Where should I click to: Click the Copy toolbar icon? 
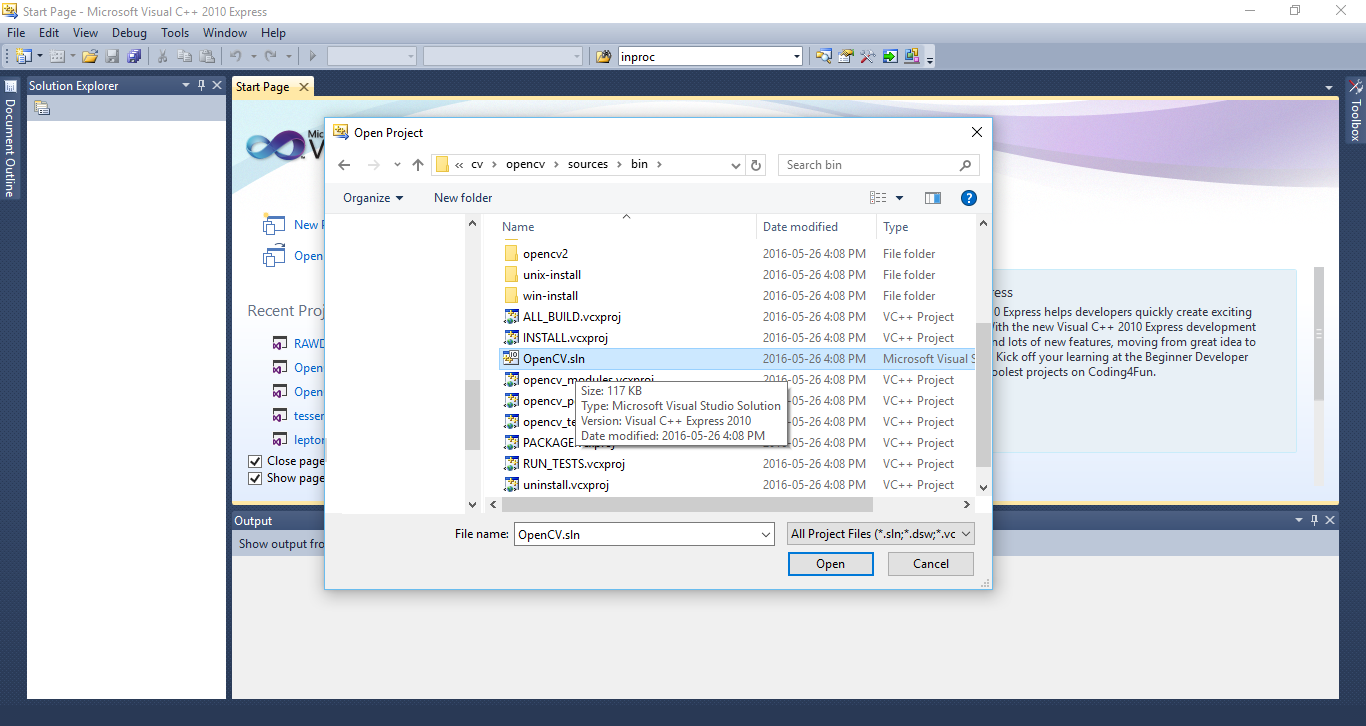pyautogui.click(x=184, y=57)
